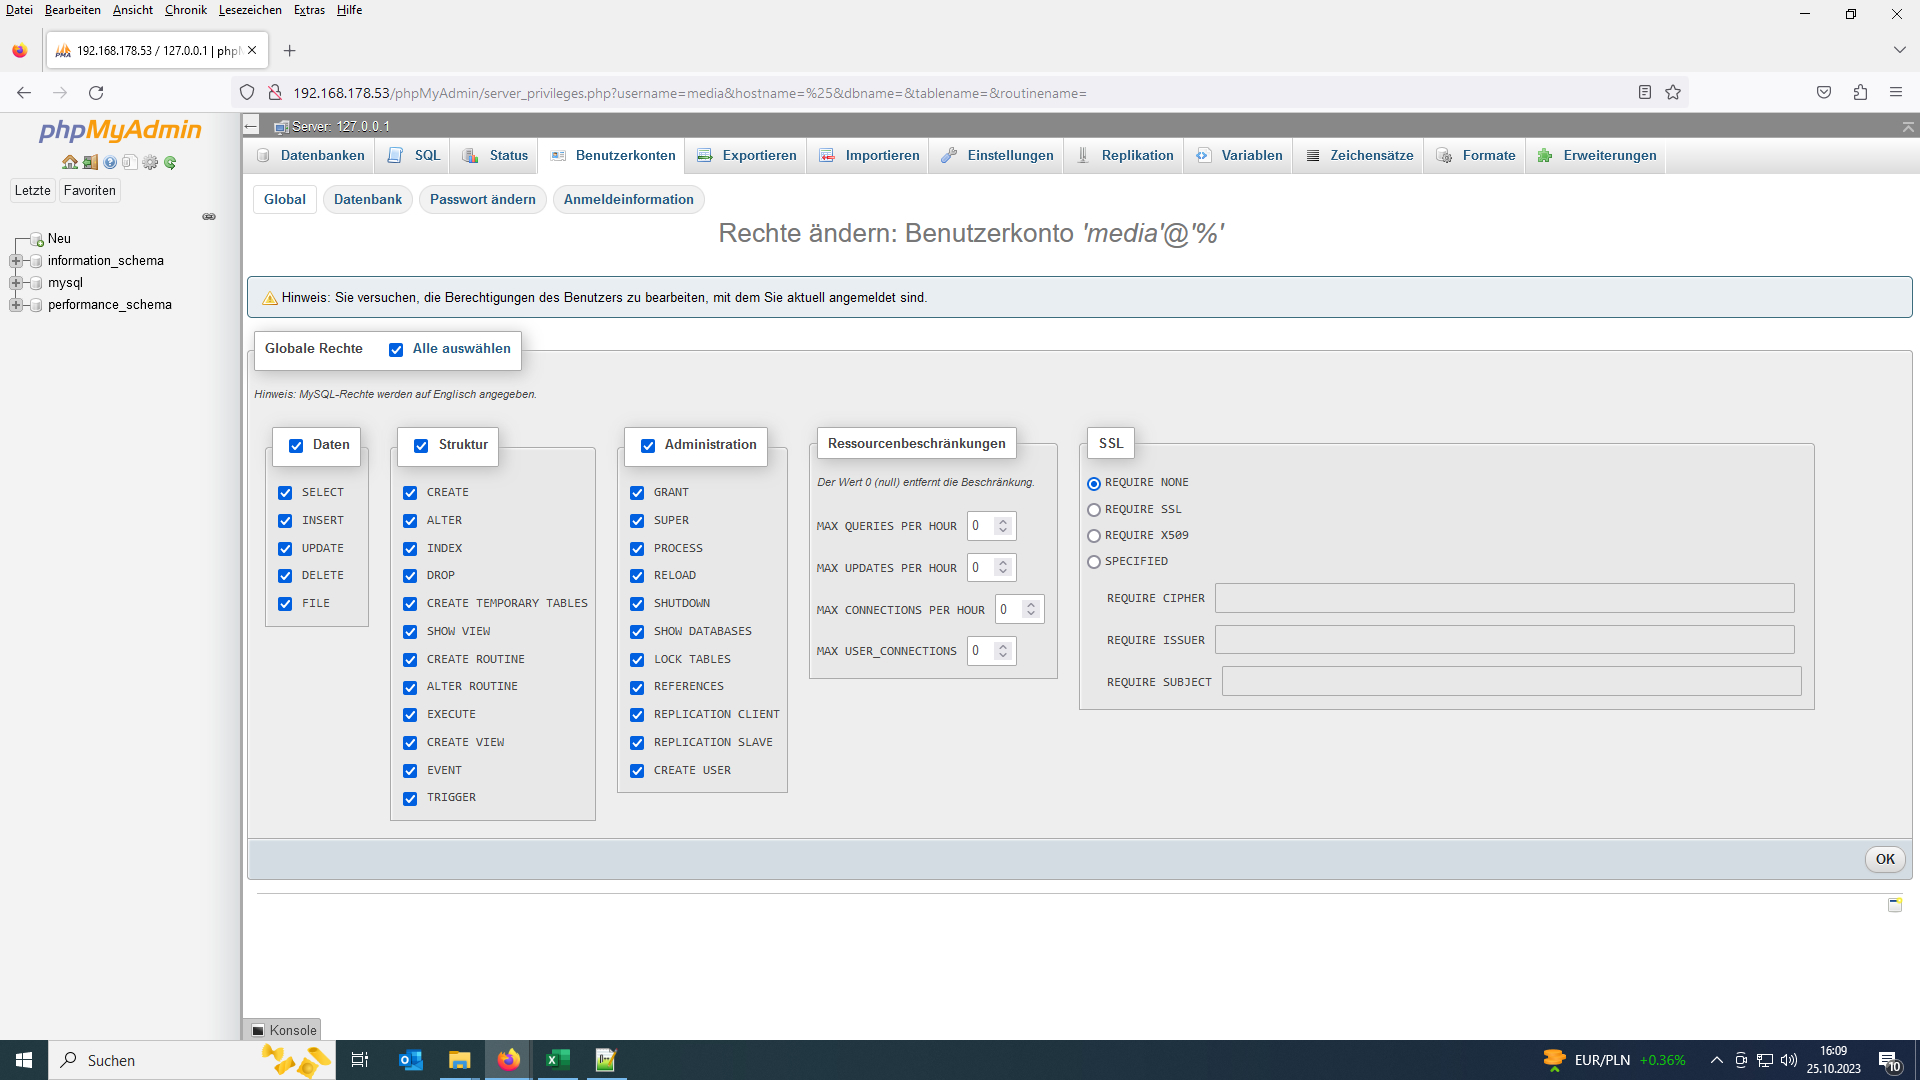The height and width of the screenshot is (1080, 1920).
Task: Click the REQUIRE ISSUER input field
Action: tap(1504, 640)
